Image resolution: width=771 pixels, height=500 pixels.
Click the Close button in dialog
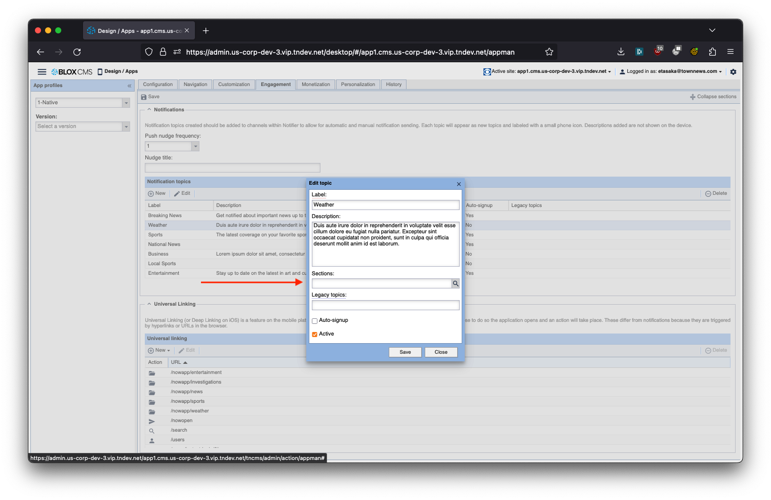[x=441, y=352]
